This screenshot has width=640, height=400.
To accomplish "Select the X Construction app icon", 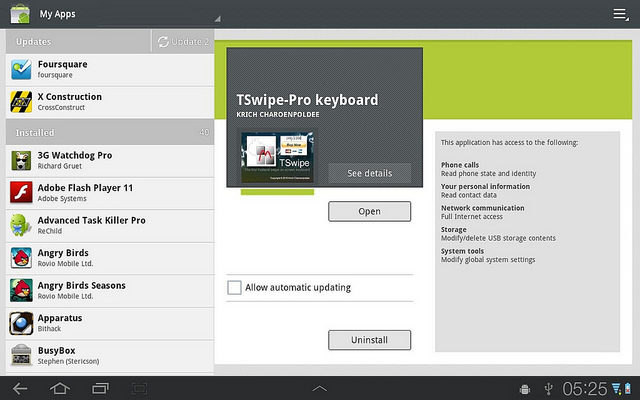I will (x=21, y=102).
